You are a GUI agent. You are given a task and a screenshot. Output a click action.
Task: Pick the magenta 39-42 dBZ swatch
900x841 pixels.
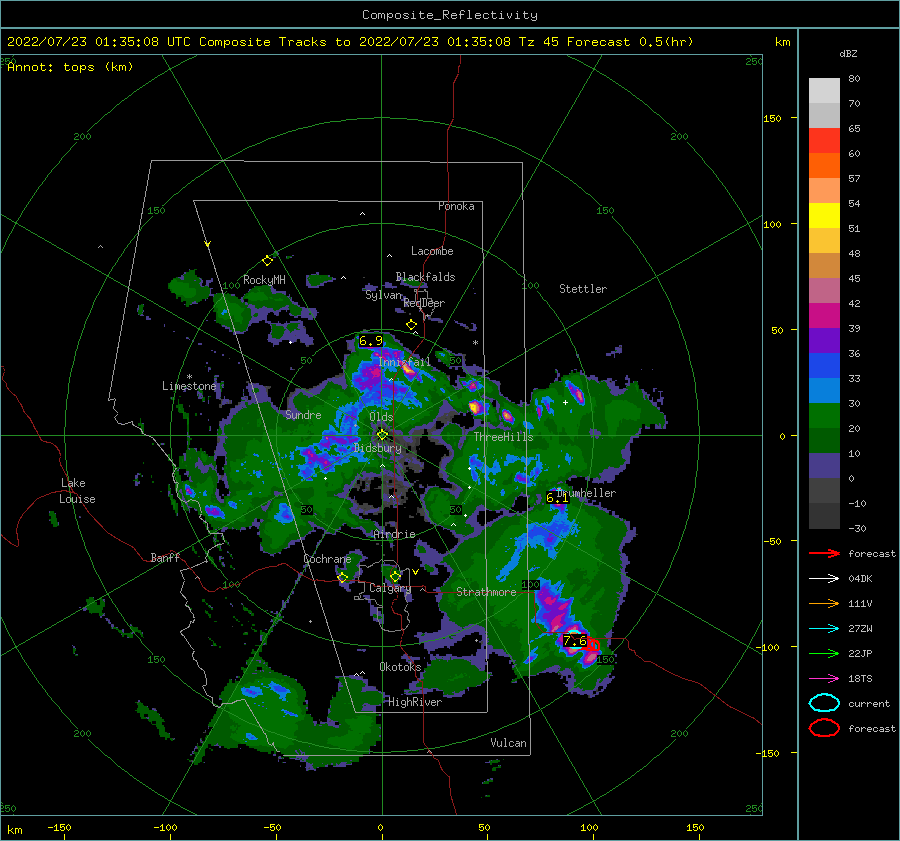coord(824,315)
